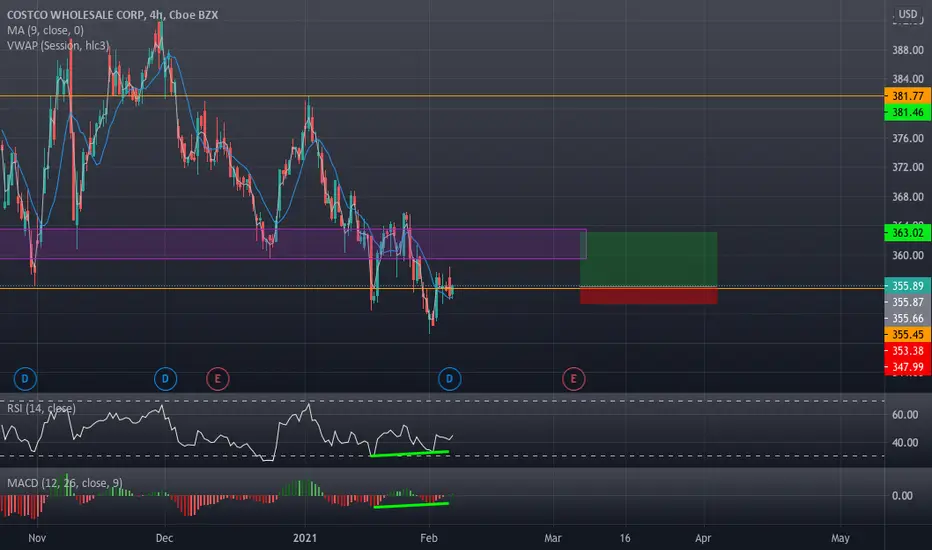Click the May label on time axis
The width and height of the screenshot is (932, 550).
click(x=840, y=538)
